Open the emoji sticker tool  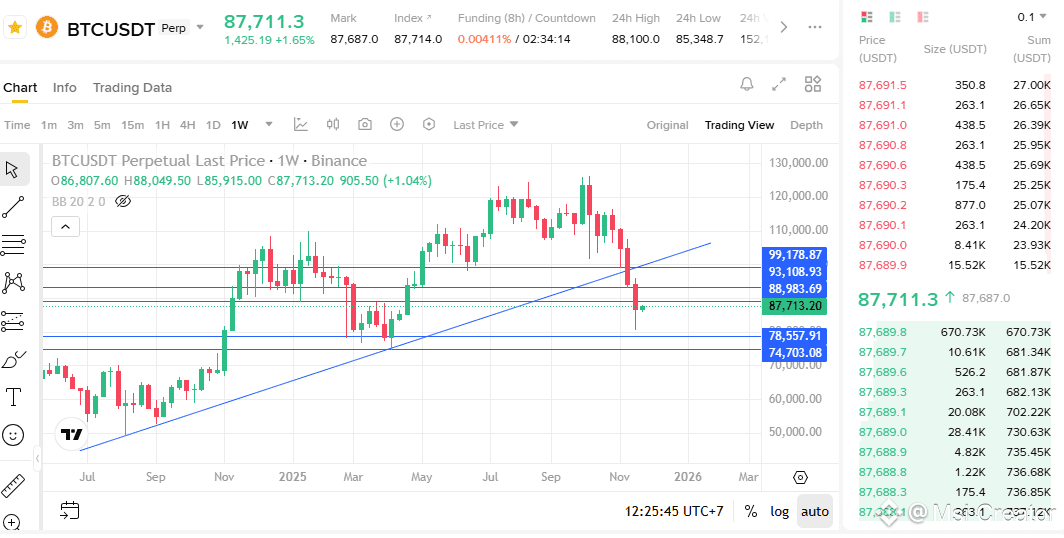(x=14, y=435)
